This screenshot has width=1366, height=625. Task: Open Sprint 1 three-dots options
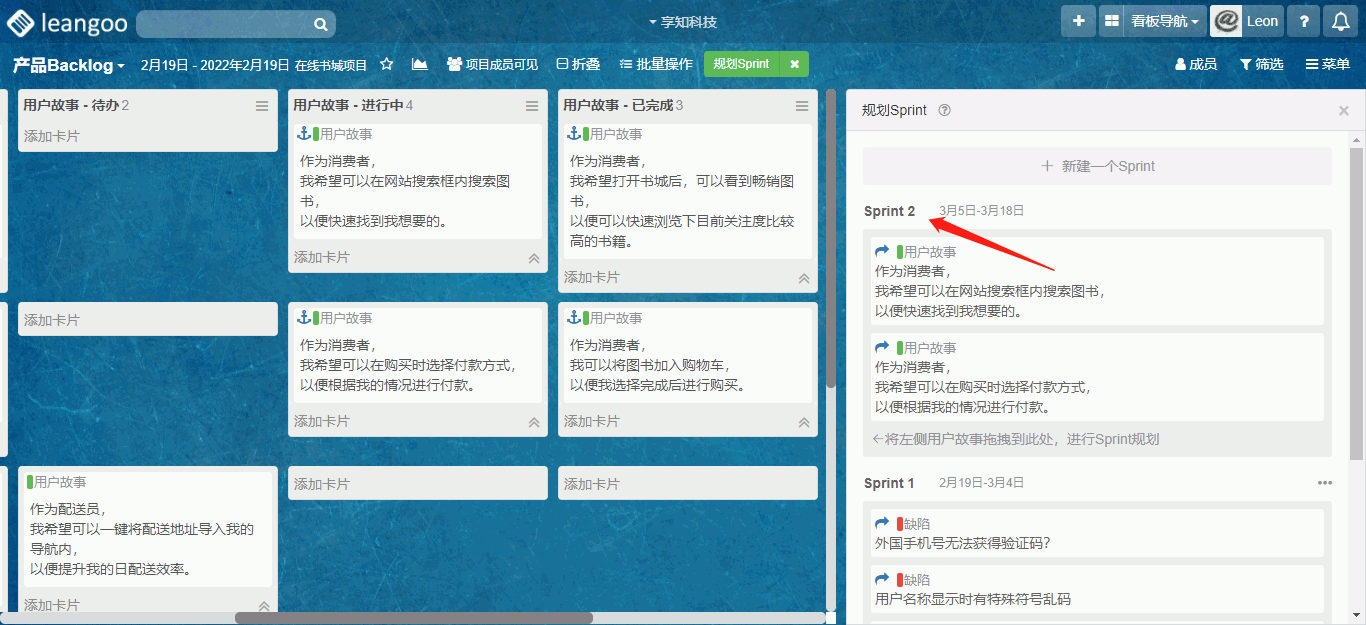pyautogui.click(x=1325, y=483)
